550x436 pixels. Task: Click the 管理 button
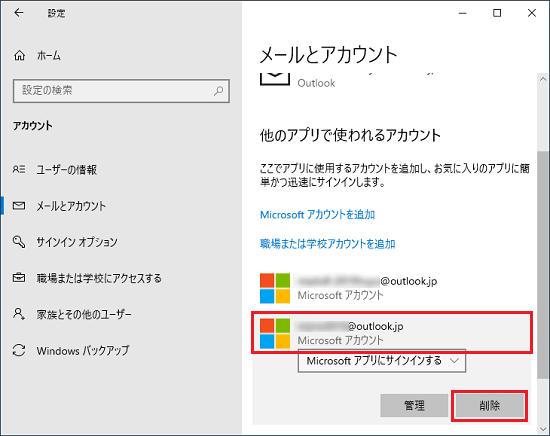click(x=414, y=405)
